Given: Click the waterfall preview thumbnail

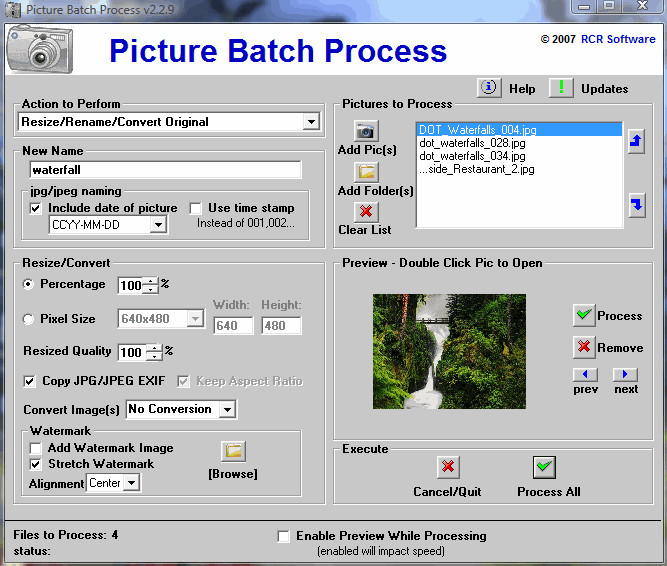Looking at the screenshot, I should 449,351.
